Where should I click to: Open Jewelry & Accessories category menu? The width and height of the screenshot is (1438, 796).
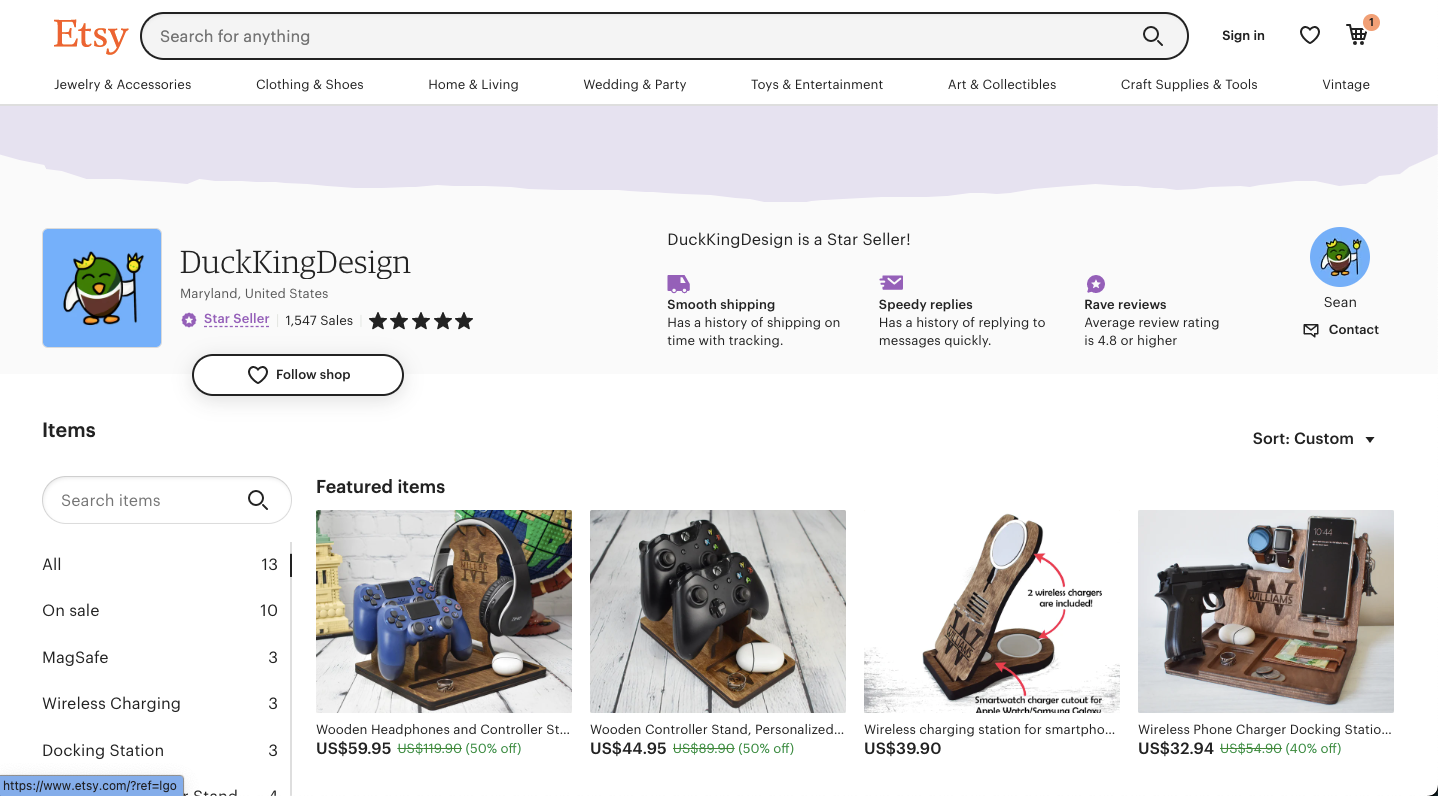click(122, 85)
